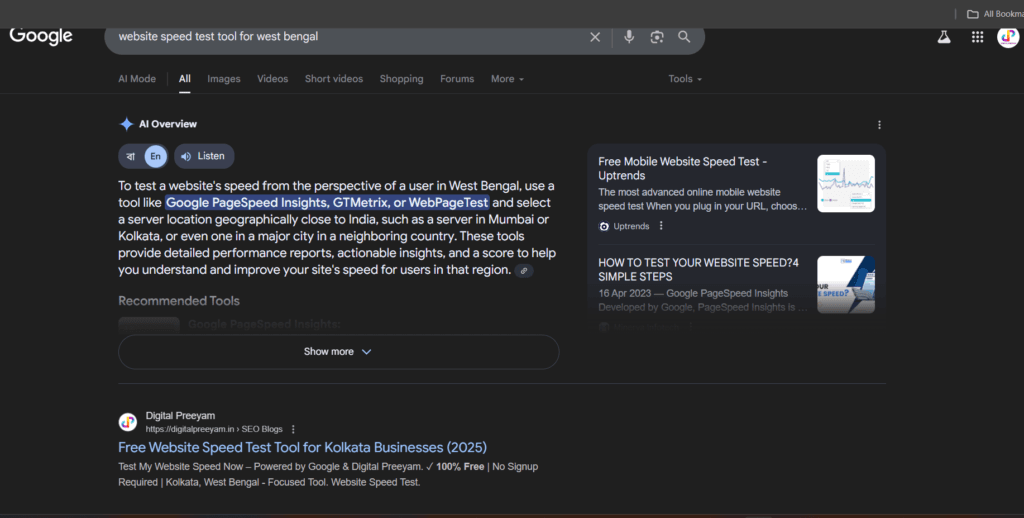1024x518 pixels.
Task: Switch to the Images tab
Action: (x=224, y=79)
